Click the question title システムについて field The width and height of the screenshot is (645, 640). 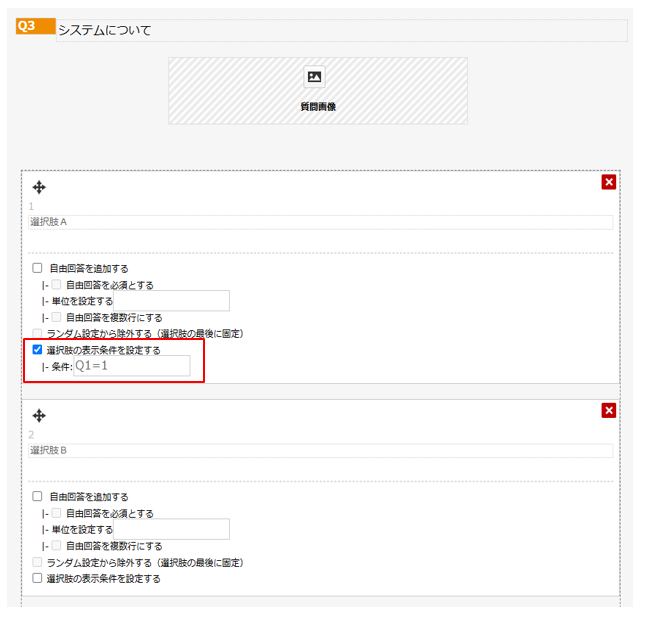pyautogui.click(x=342, y=30)
